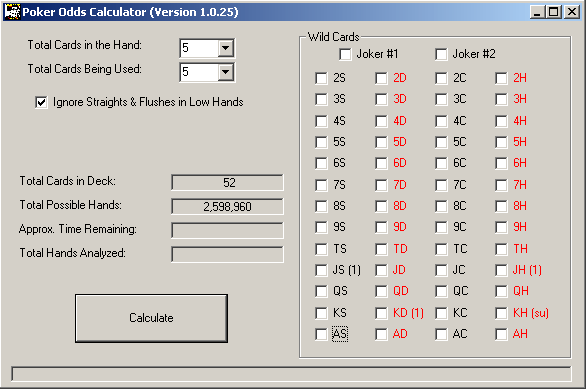Enable the Joker #2 wild card
Viewport: 586px width, 389px height.
point(441,55)
